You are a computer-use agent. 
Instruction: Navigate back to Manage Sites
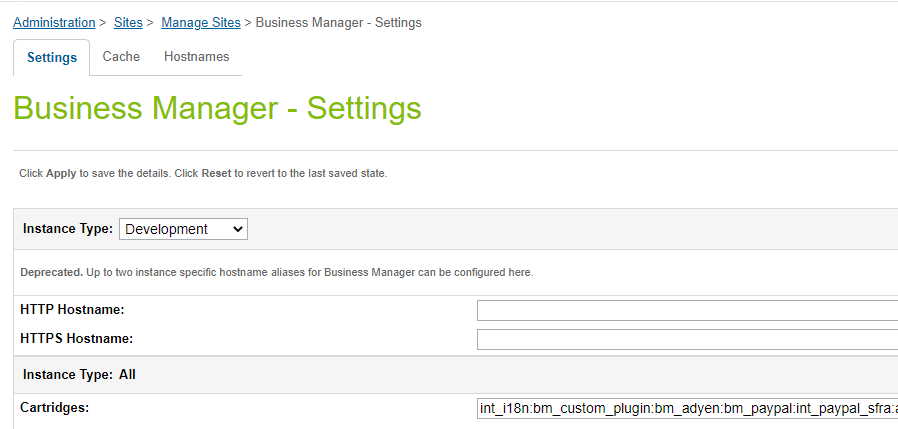pyautogui.click(x=200, y=22)
